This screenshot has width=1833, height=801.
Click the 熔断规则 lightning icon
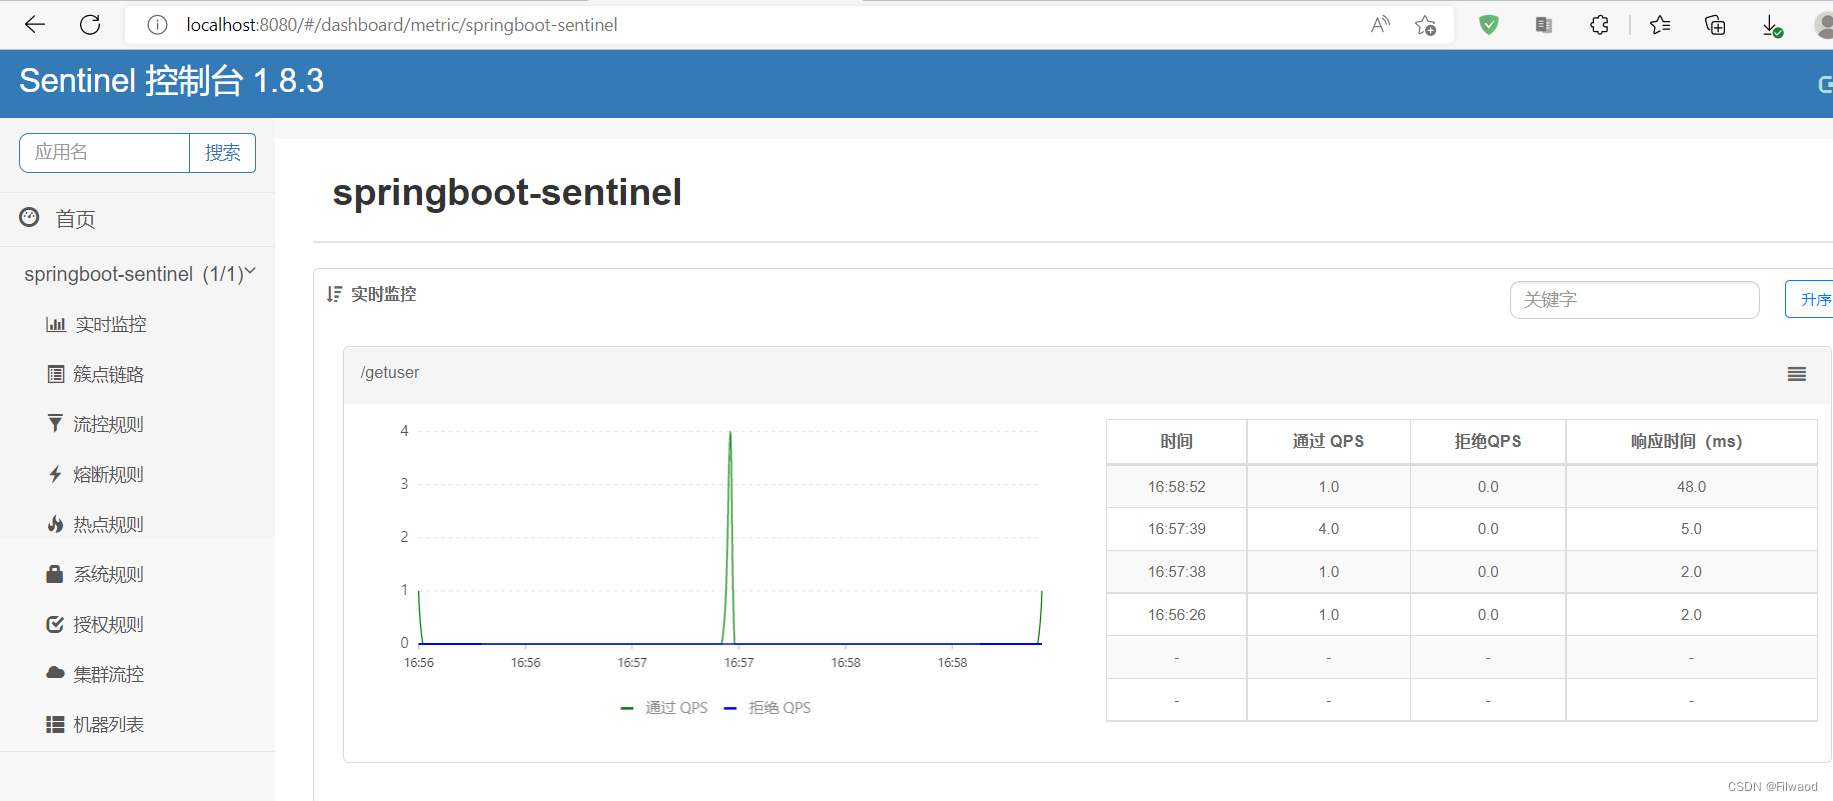(x=55, y=474)
